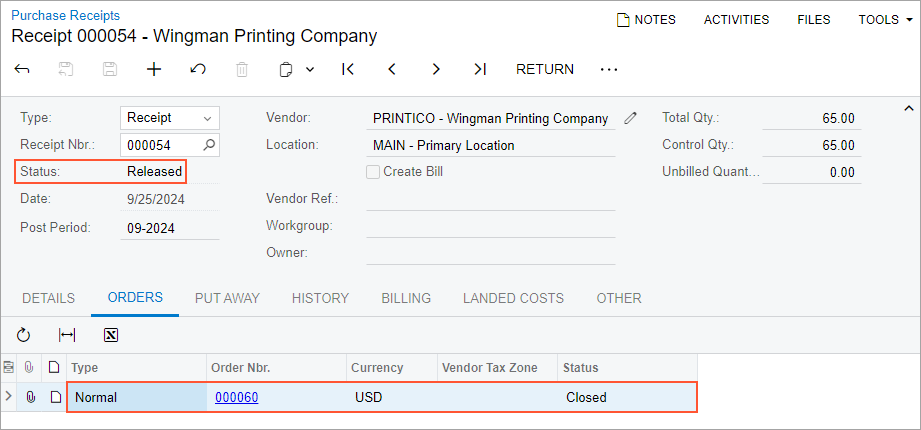This screenshot has height=430, width=921.
Task: Collapse the receipt summary panel
Action: click(908, 108)
